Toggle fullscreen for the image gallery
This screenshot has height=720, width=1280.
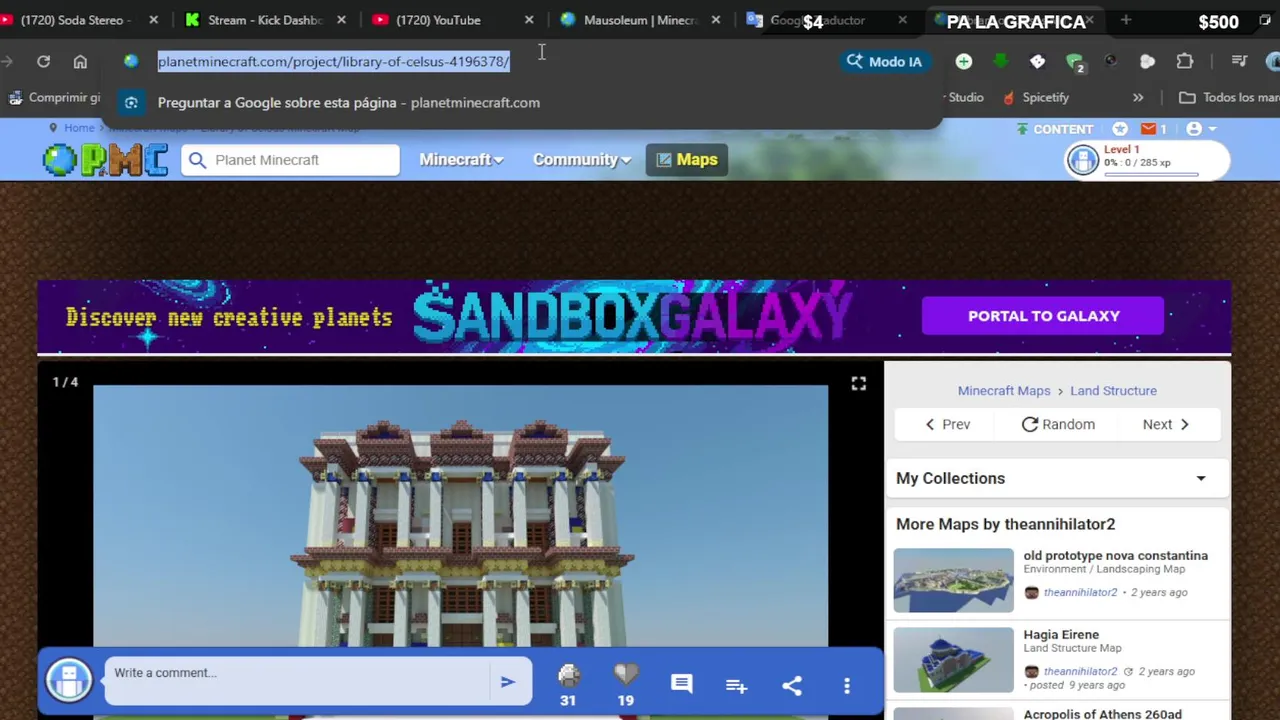pos(858,383)
